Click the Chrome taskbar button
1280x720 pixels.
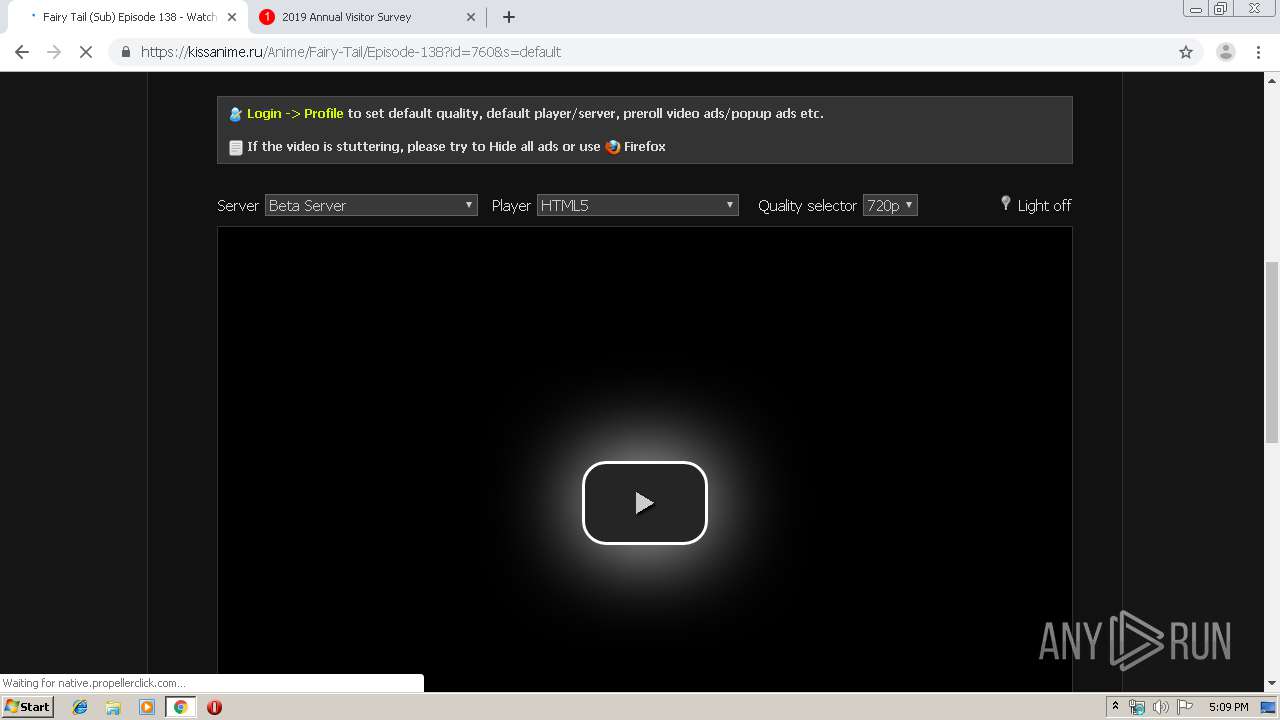[180, 707]
